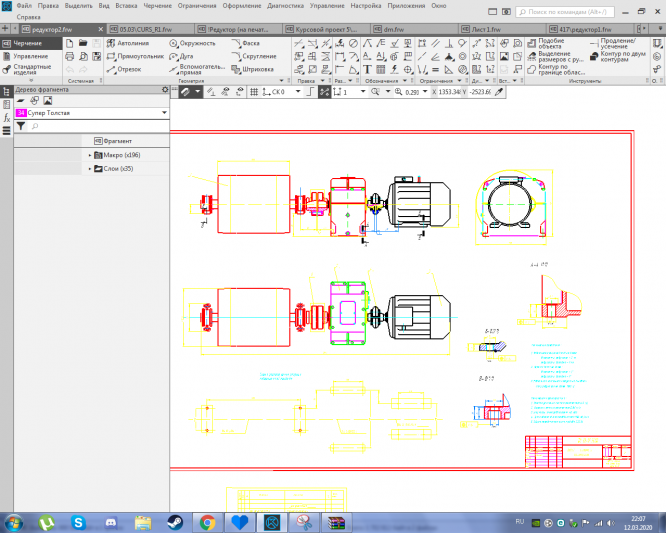Image resolution: width=666 pixels, height=533 pixels.
Task: Expand the Слои (х35) tree node
Action: [x=90, y=168]
